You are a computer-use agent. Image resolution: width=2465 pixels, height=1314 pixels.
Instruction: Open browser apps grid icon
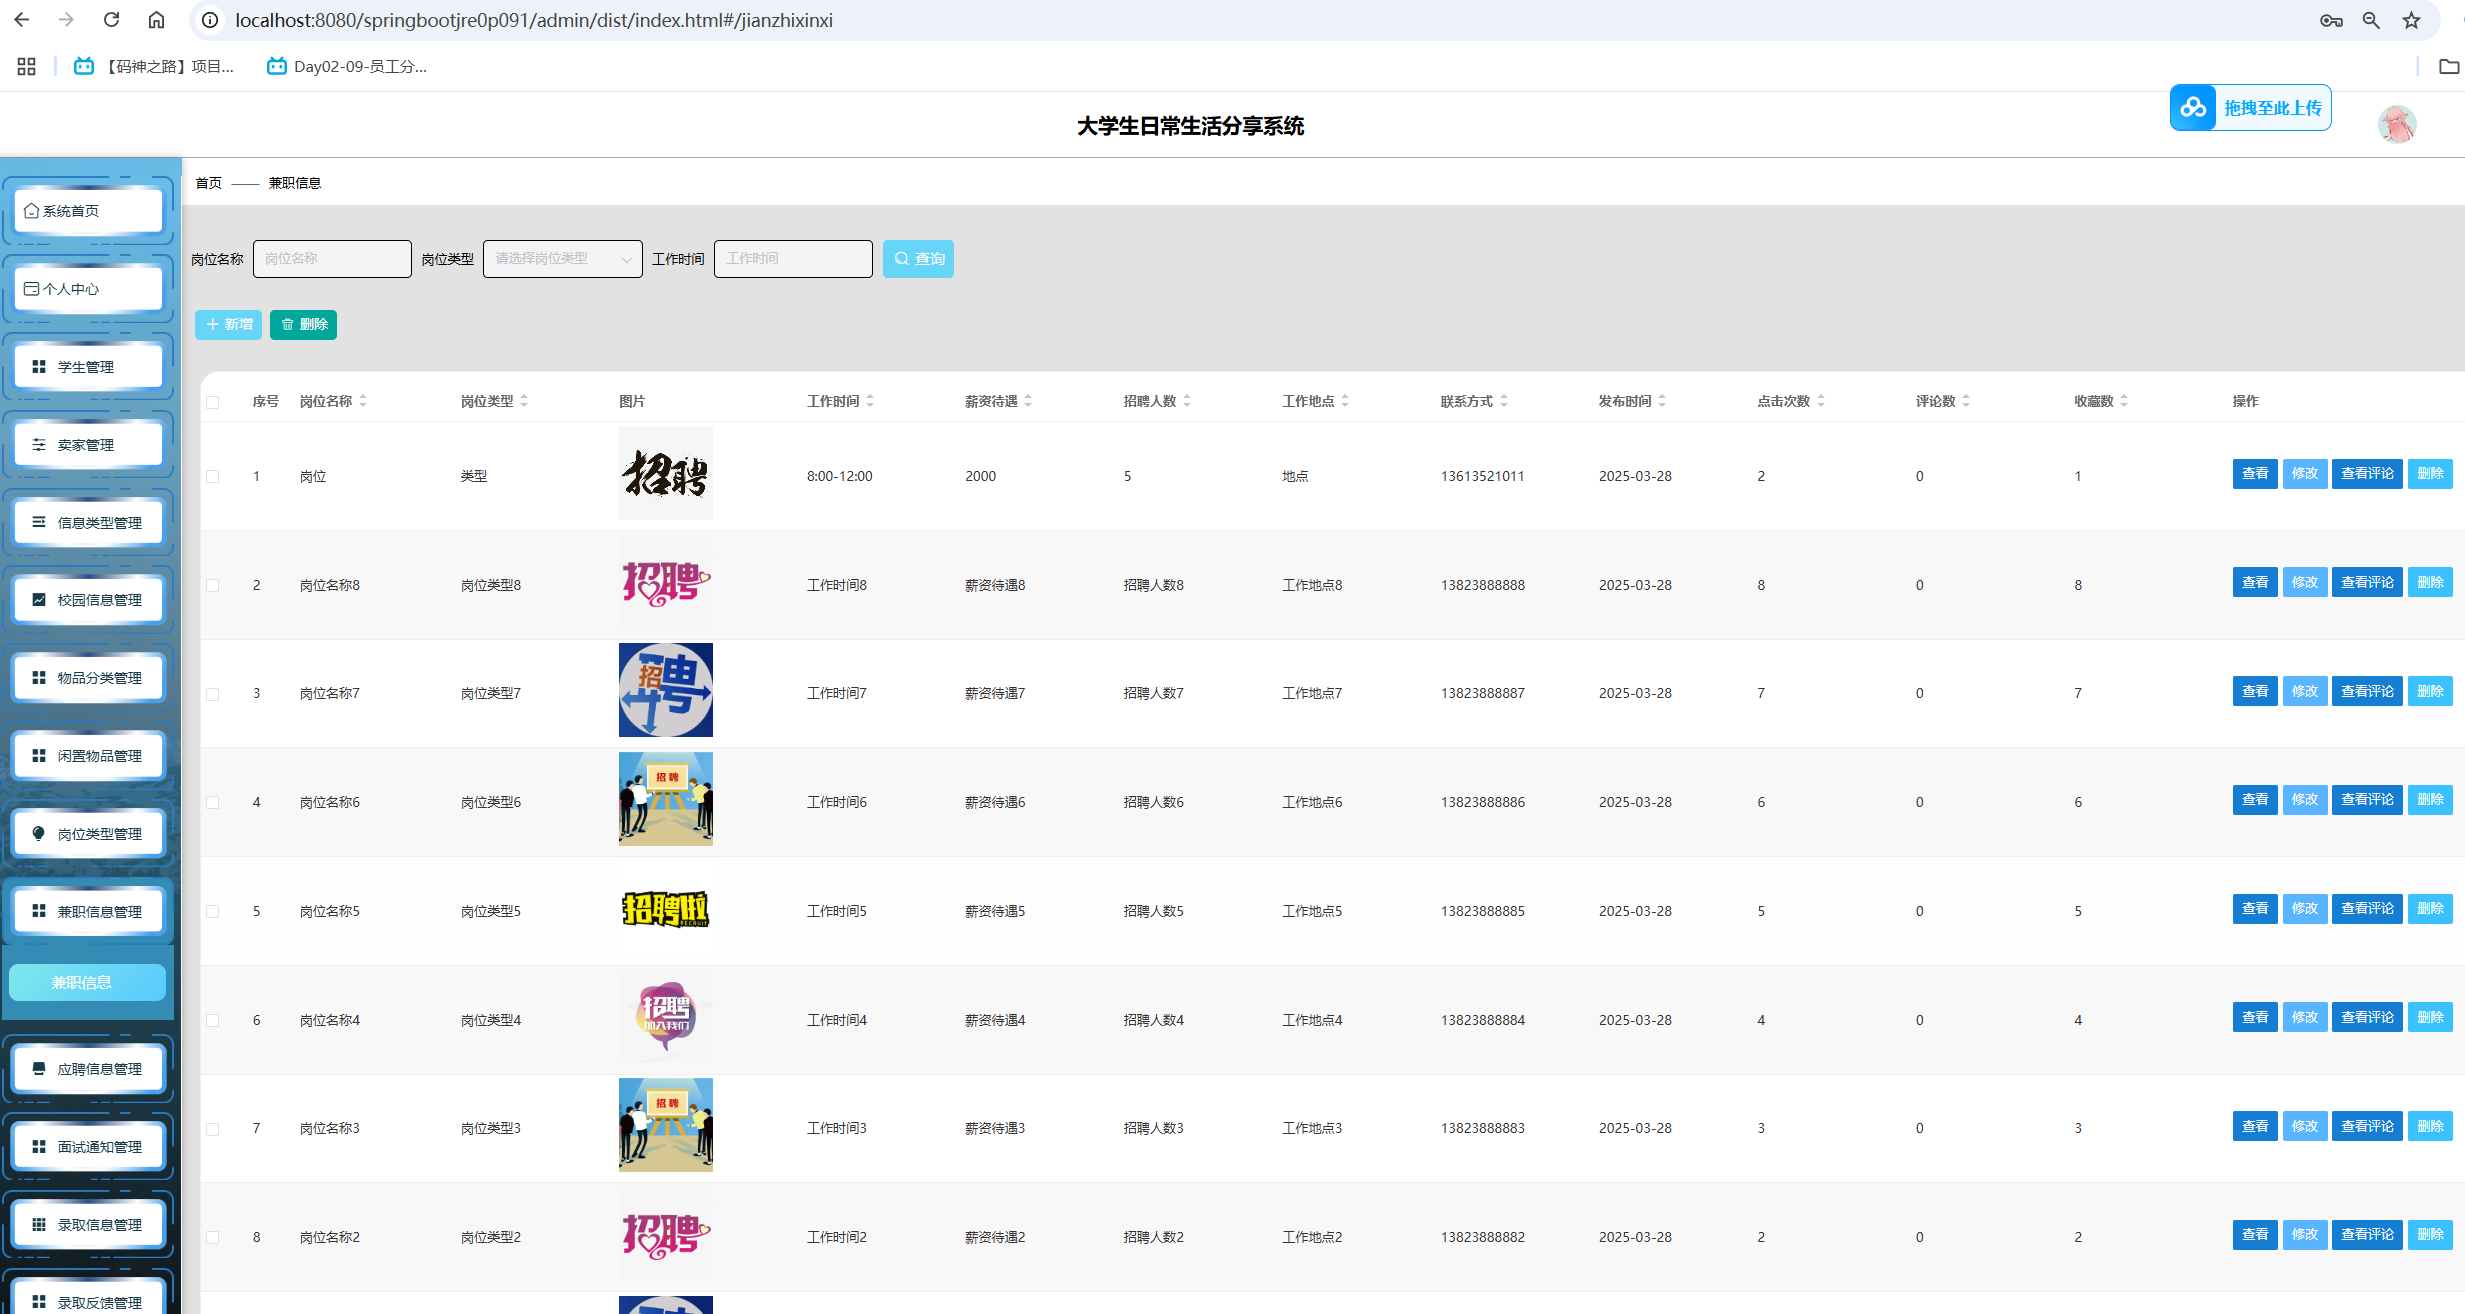(27, 66)
